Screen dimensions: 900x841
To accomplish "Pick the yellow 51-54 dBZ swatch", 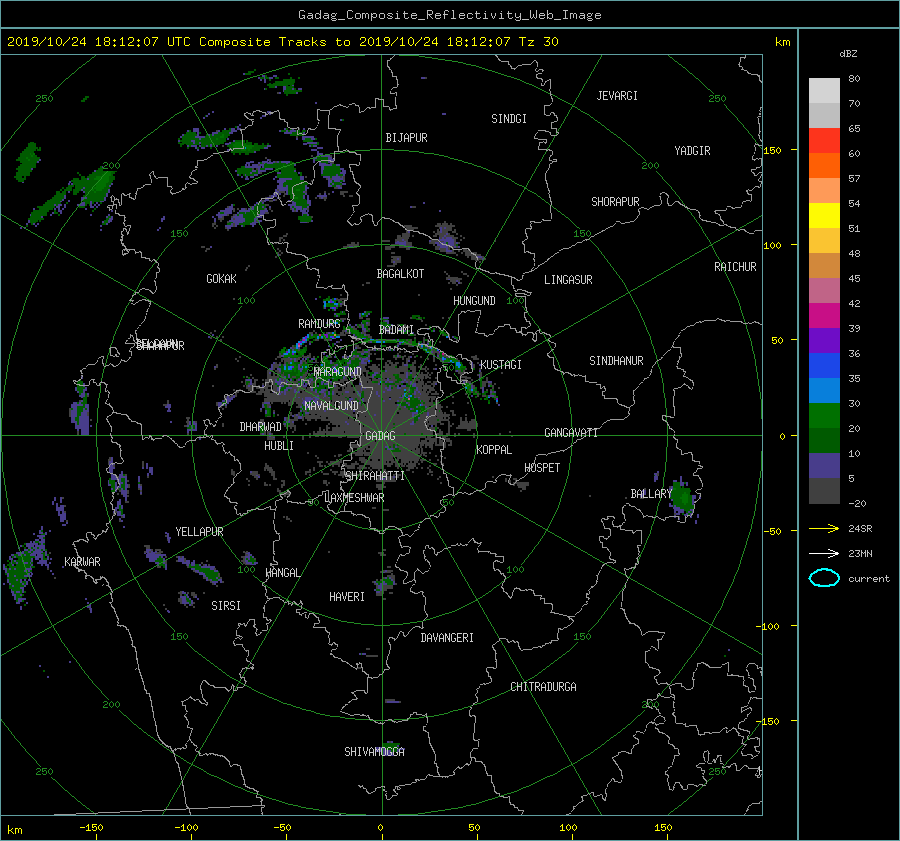I will pyautogui.click(x=824, y=216).
